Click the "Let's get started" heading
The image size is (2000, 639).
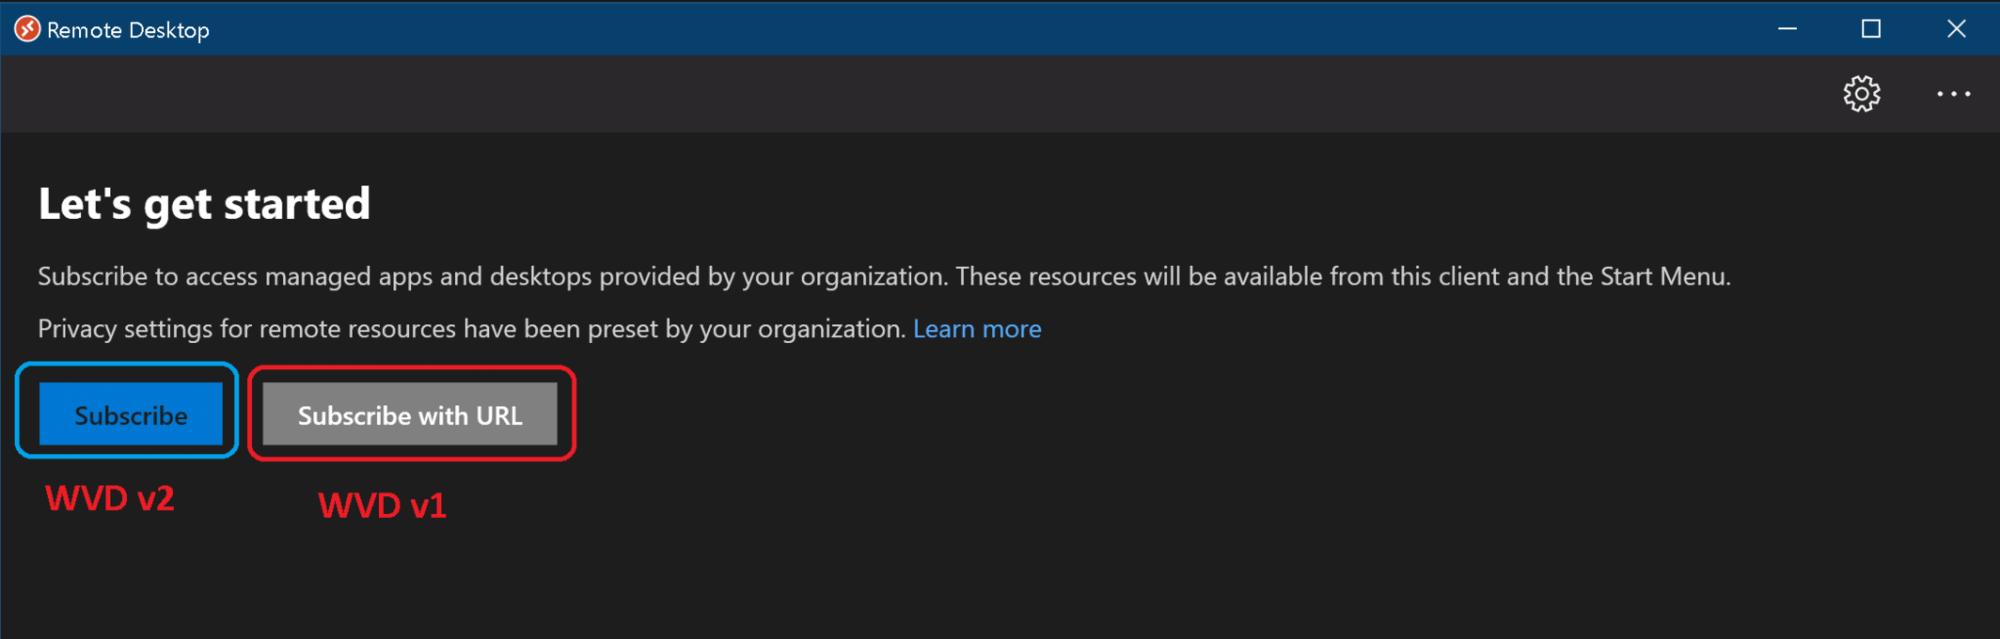[204, 204]
